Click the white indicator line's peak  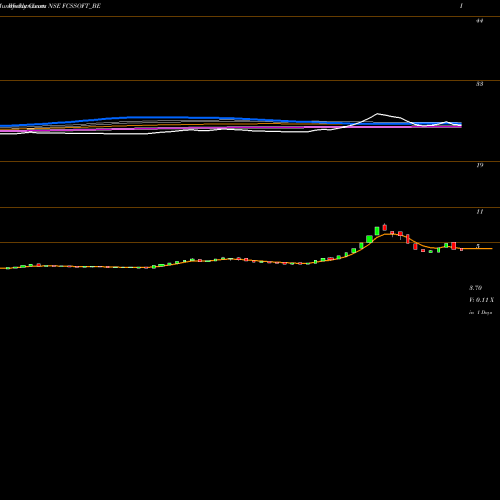tap(377, 114)
